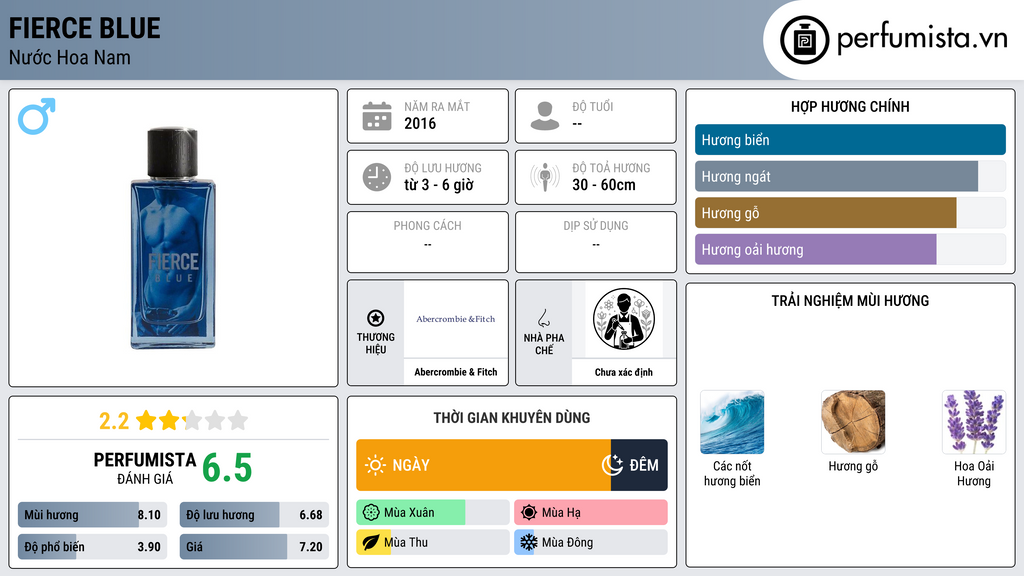Open the ocean wave note thumbnail
The height and width of the screenshot is (576, 1024).
[x=732, y=422]
